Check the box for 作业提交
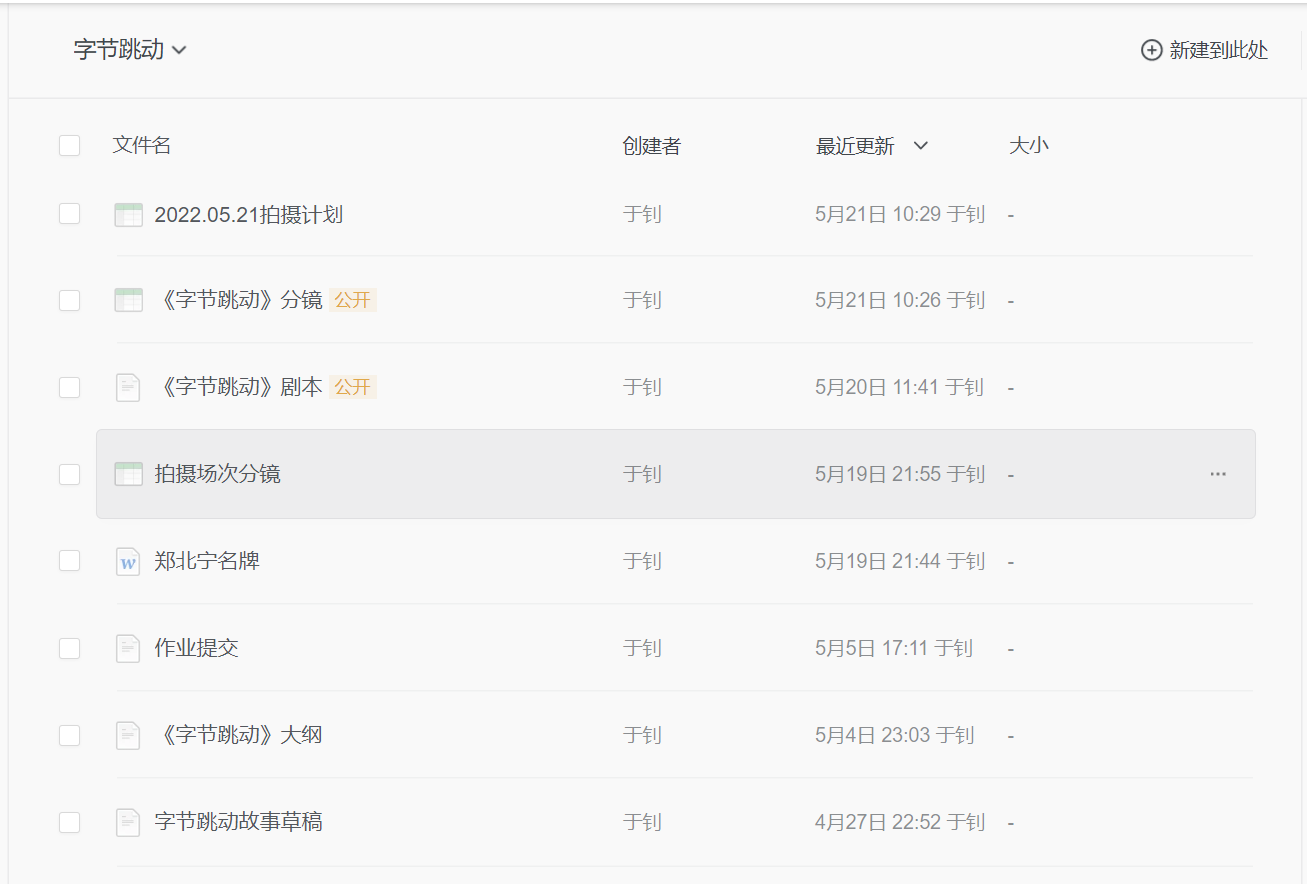This screenshot has width=1307, height=884. click(x=69, y=648)
